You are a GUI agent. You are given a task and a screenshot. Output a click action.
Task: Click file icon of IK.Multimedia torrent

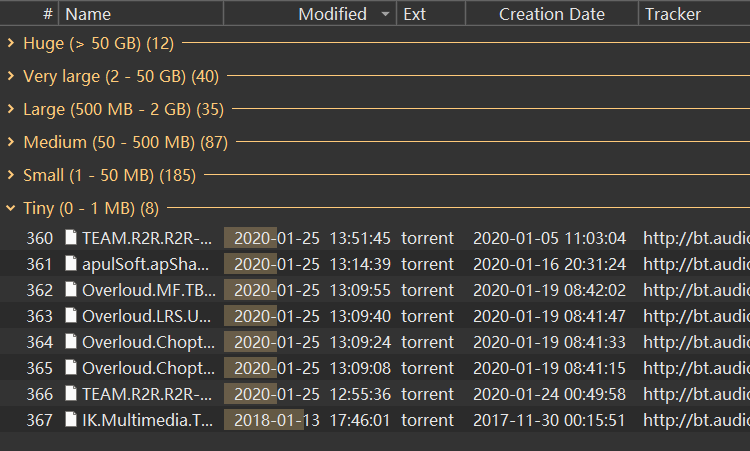point(71,420)
